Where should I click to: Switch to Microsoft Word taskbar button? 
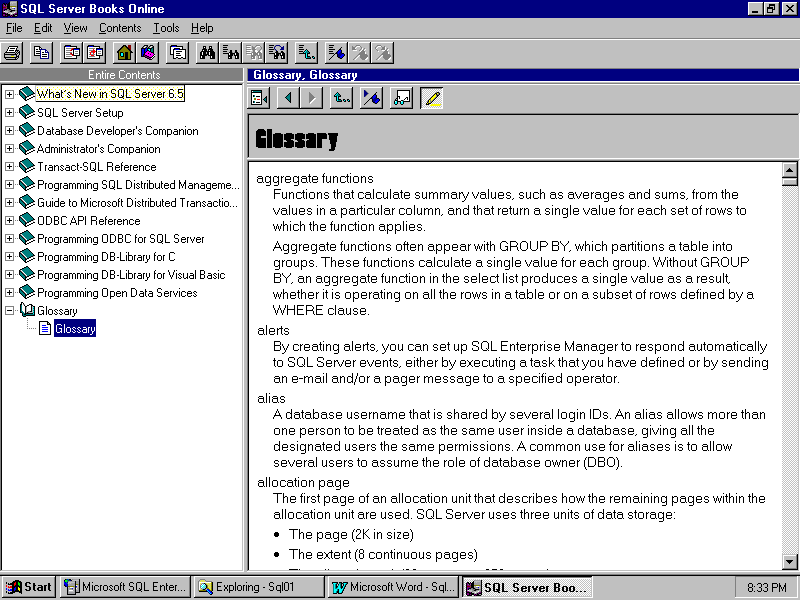pos(393,587)
